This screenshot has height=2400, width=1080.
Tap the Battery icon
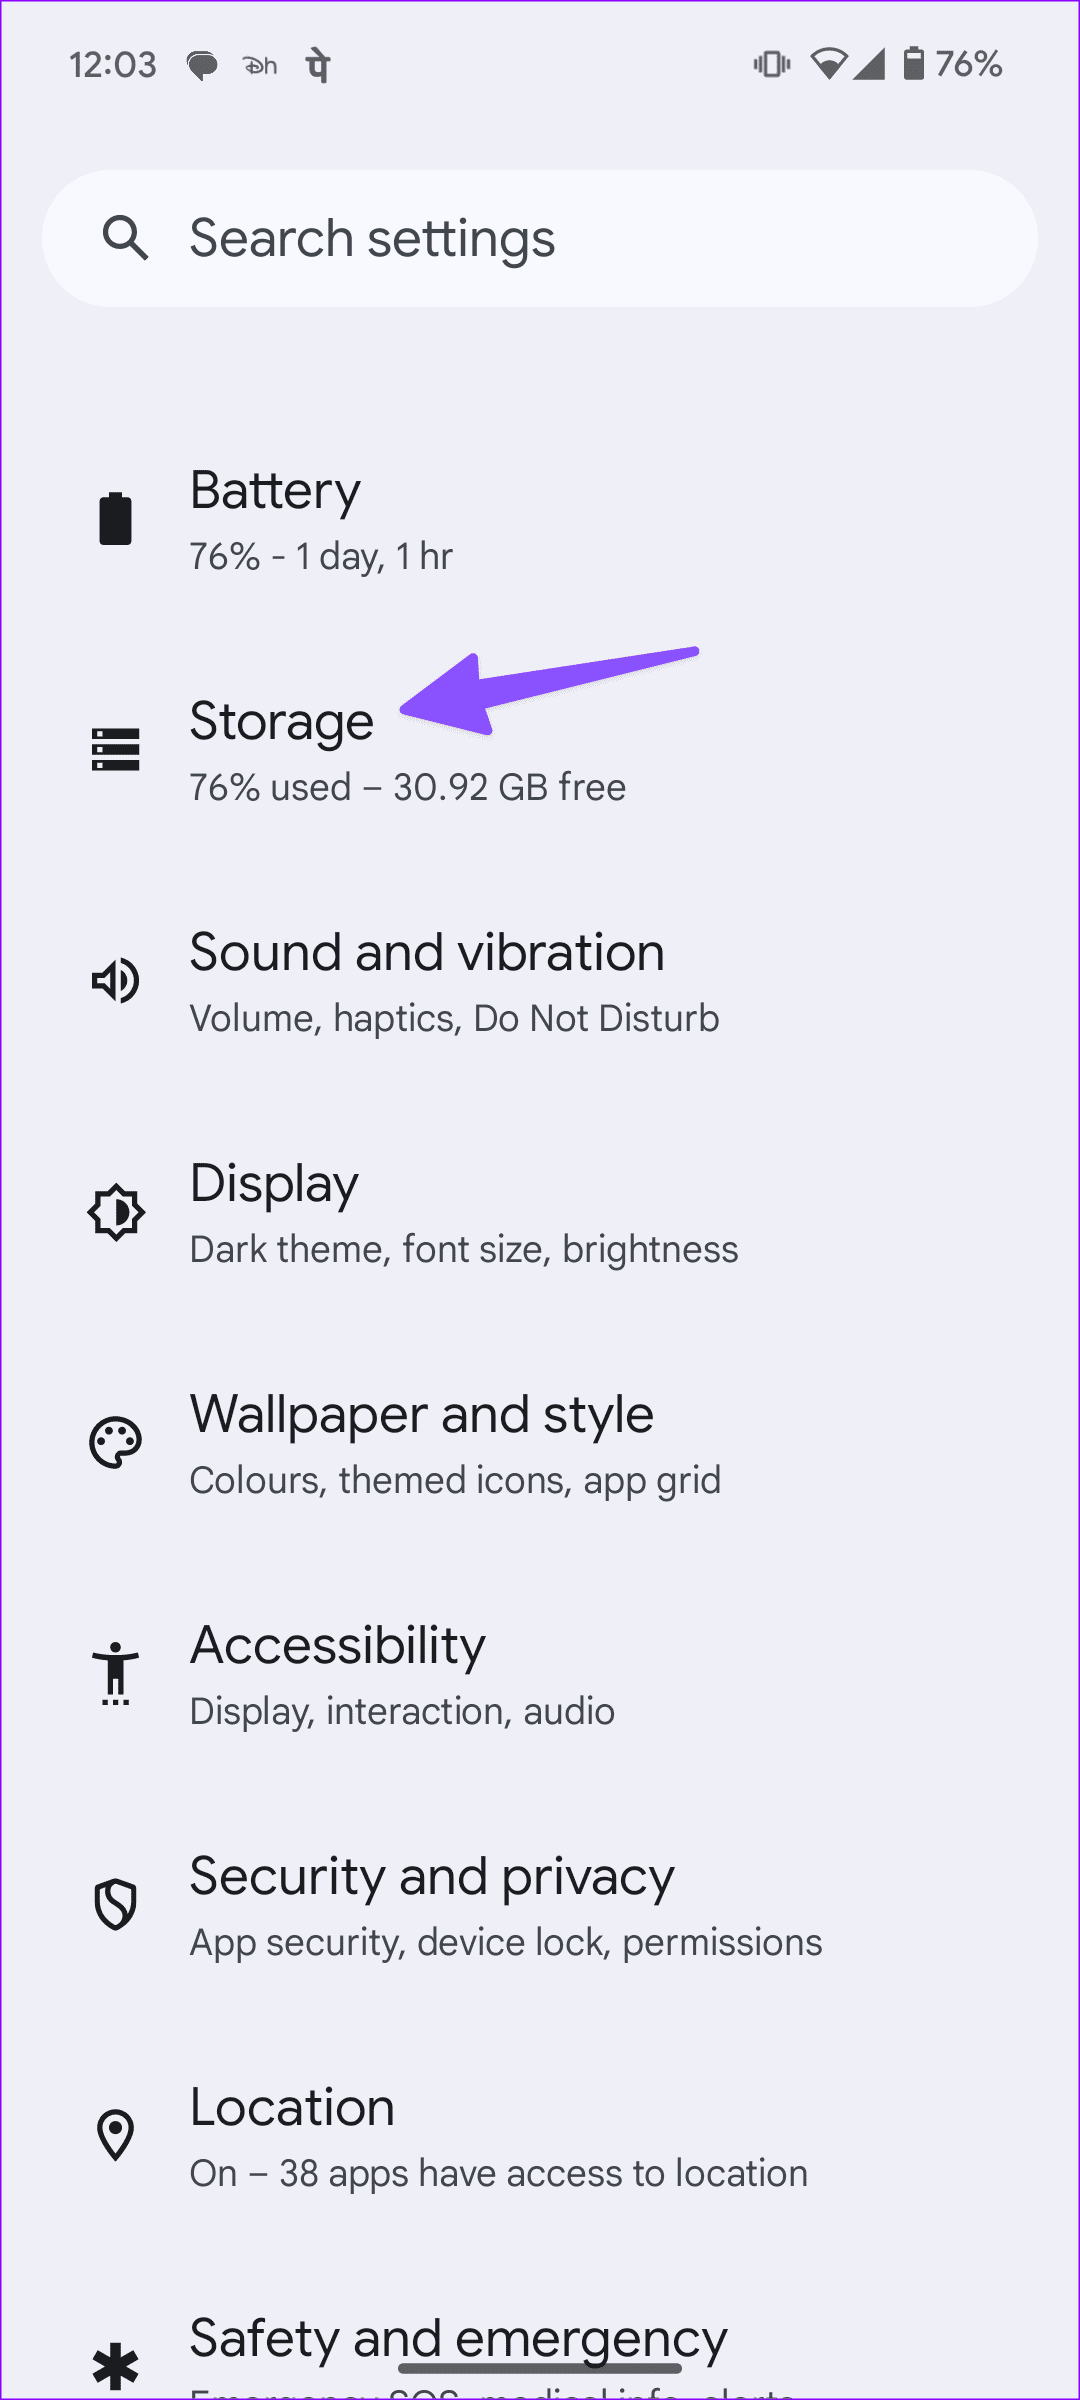pyautogui.click(x=116, y=519)
